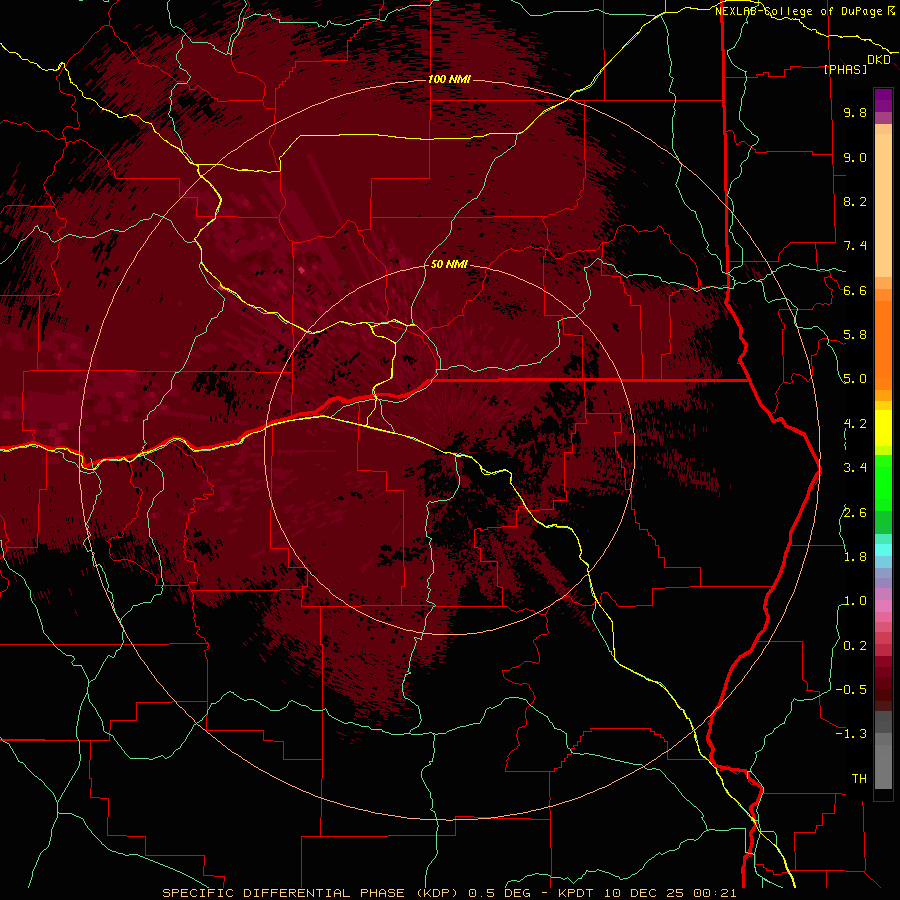Viewport: 900px width, 900px height.
Task: Click the KPDT station identifier
Action: click(x=577, y=893)
